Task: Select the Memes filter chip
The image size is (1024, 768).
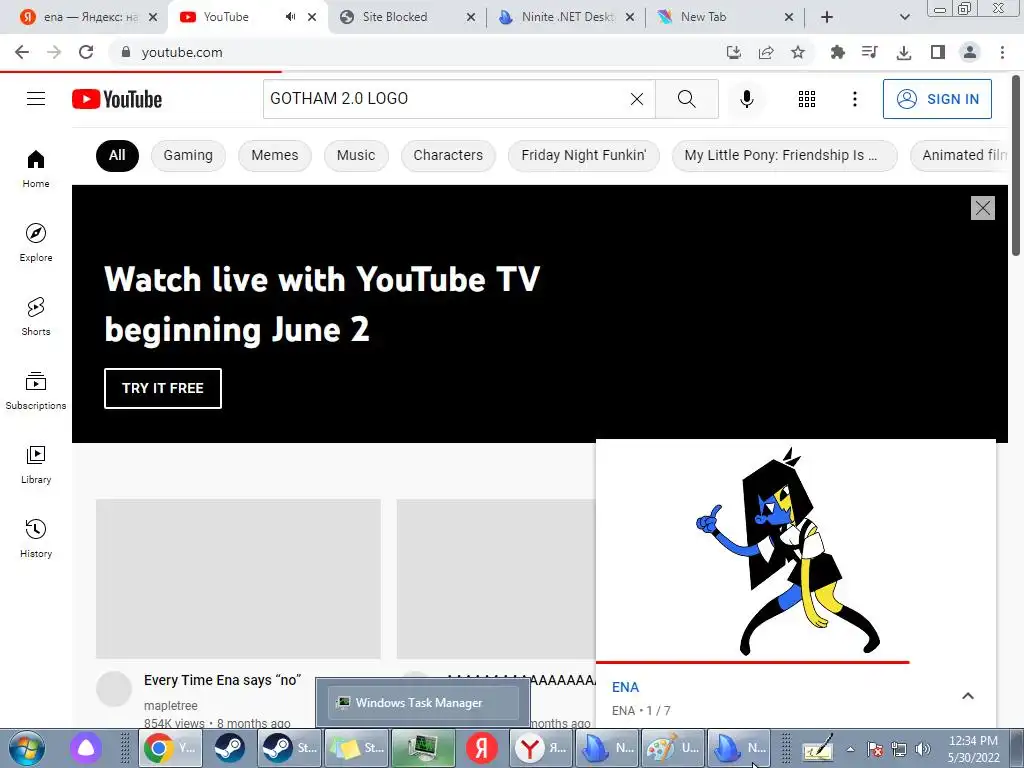Action: tap(274, 155)
